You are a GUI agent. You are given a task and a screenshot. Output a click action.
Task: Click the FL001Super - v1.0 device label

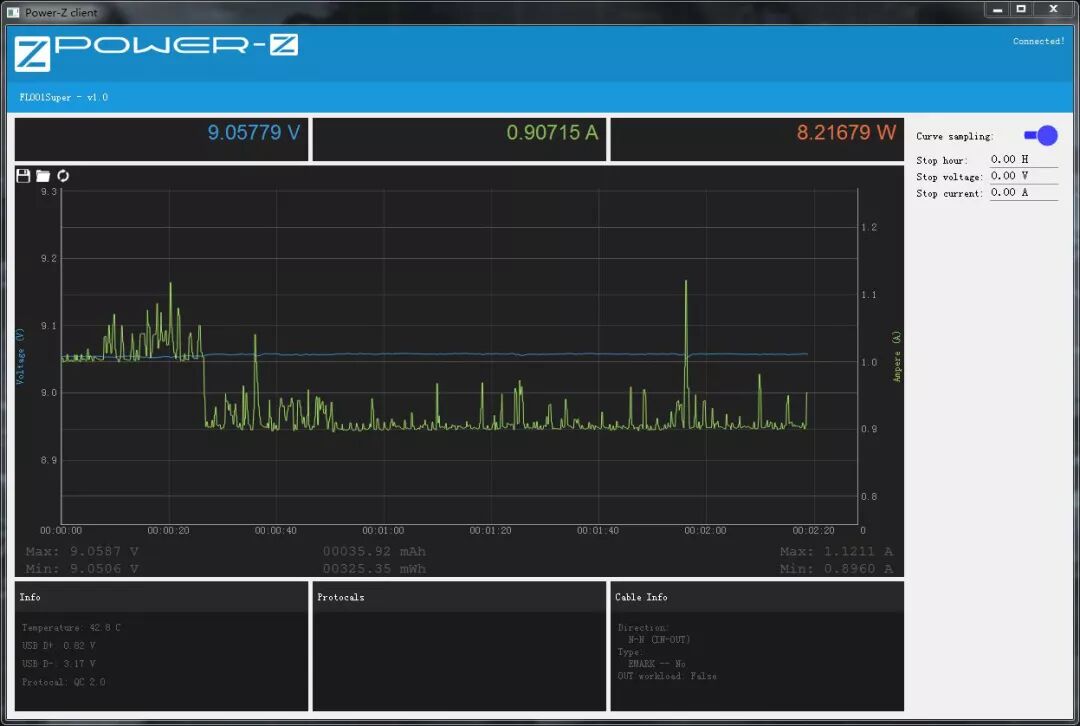[x=63, y=97]
